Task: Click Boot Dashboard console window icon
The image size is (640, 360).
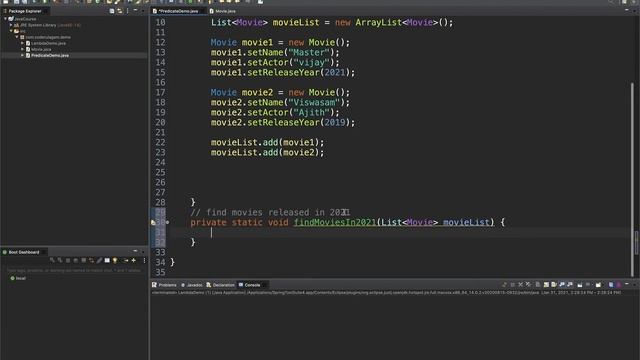Action: tap(107, 260)
